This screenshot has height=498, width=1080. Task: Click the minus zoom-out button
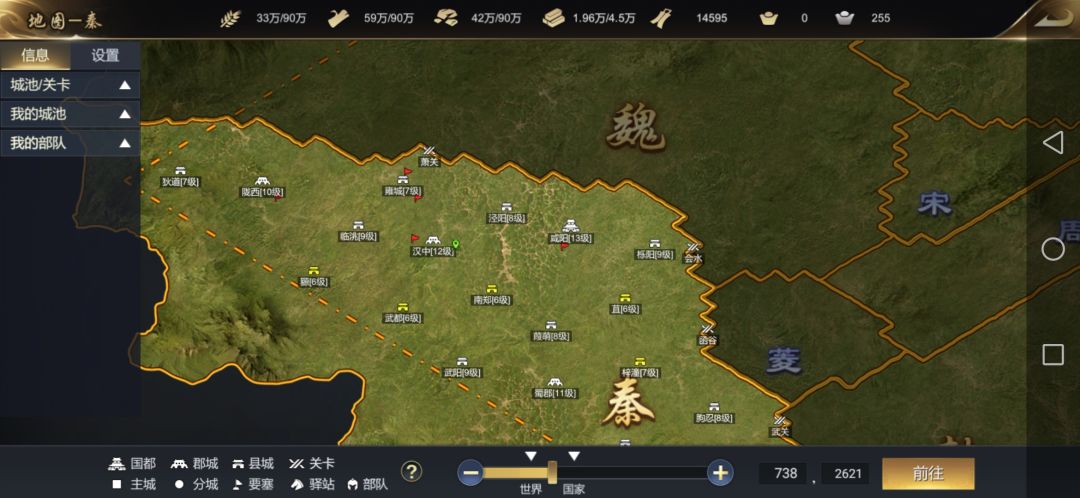[x=472, y=473]
